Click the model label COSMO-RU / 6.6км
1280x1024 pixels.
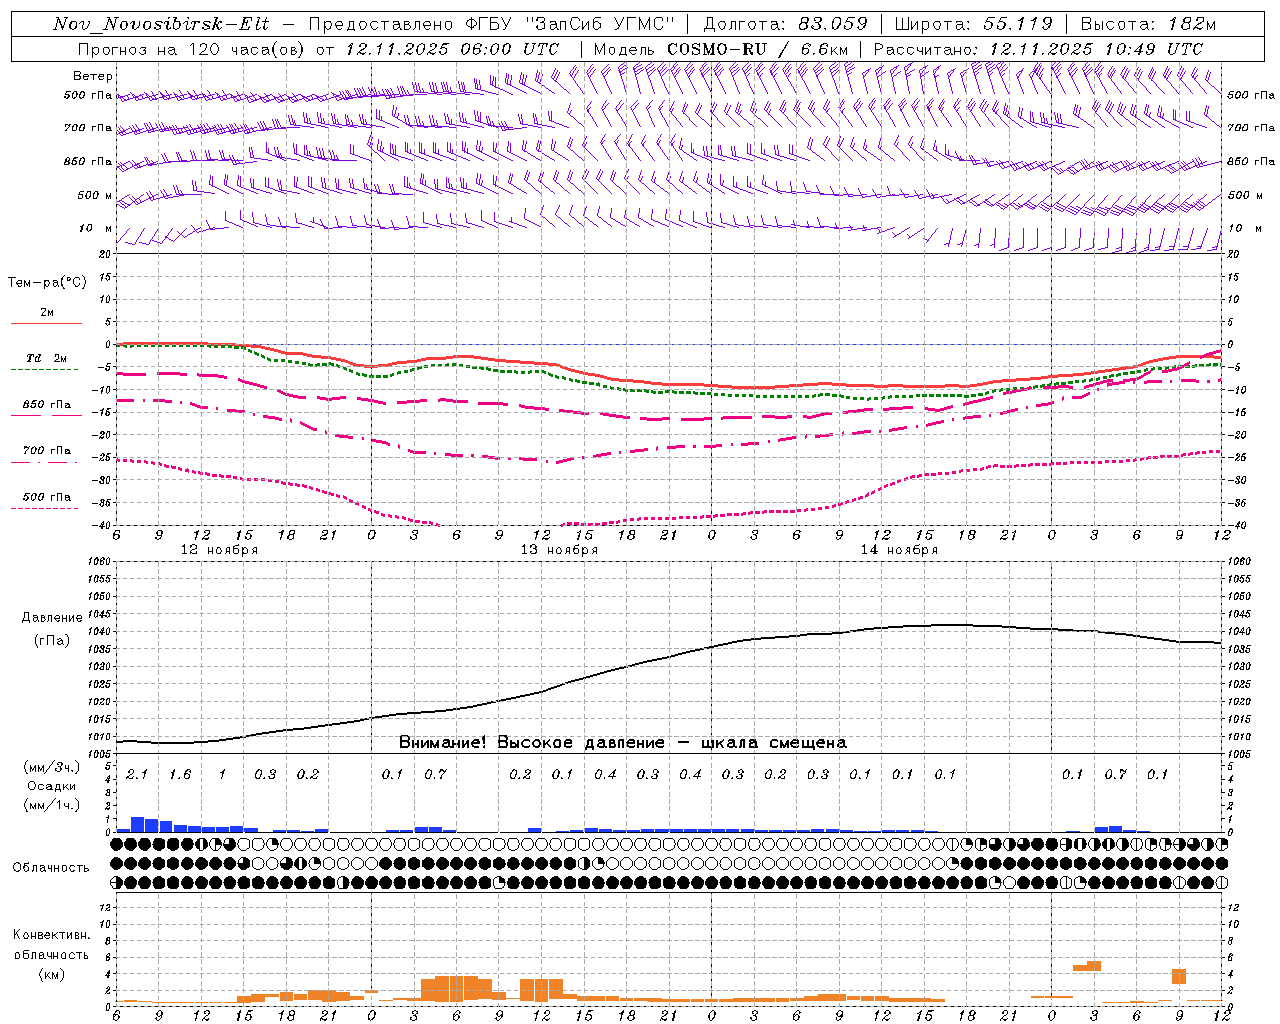tap(758, 49)
